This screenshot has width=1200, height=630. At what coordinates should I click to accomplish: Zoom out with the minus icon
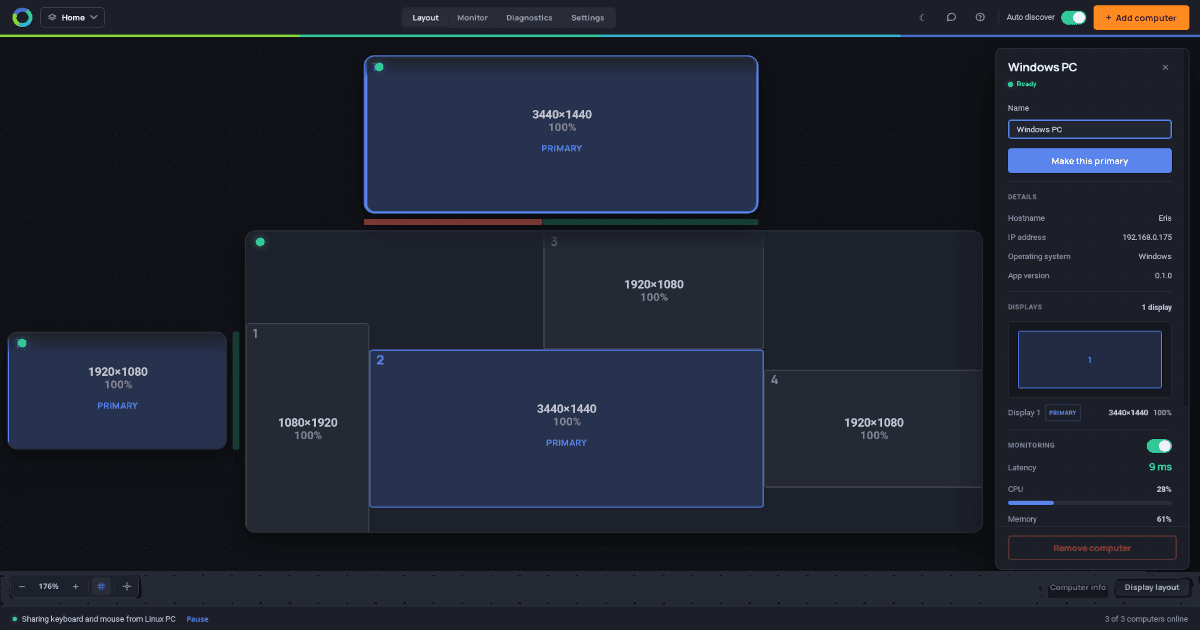(x=22, y=586)
